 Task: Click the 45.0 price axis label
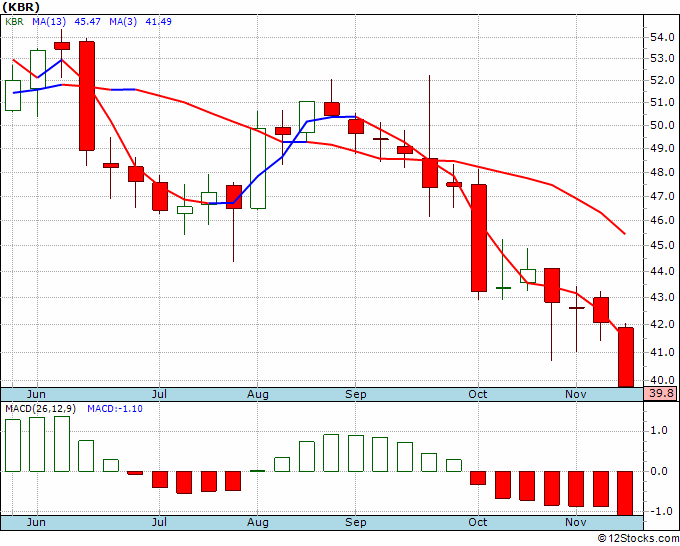(662, 245)
